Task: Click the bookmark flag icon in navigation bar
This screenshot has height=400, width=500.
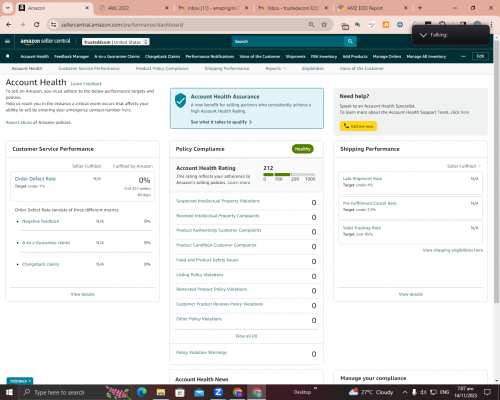Action: [8, 56]
